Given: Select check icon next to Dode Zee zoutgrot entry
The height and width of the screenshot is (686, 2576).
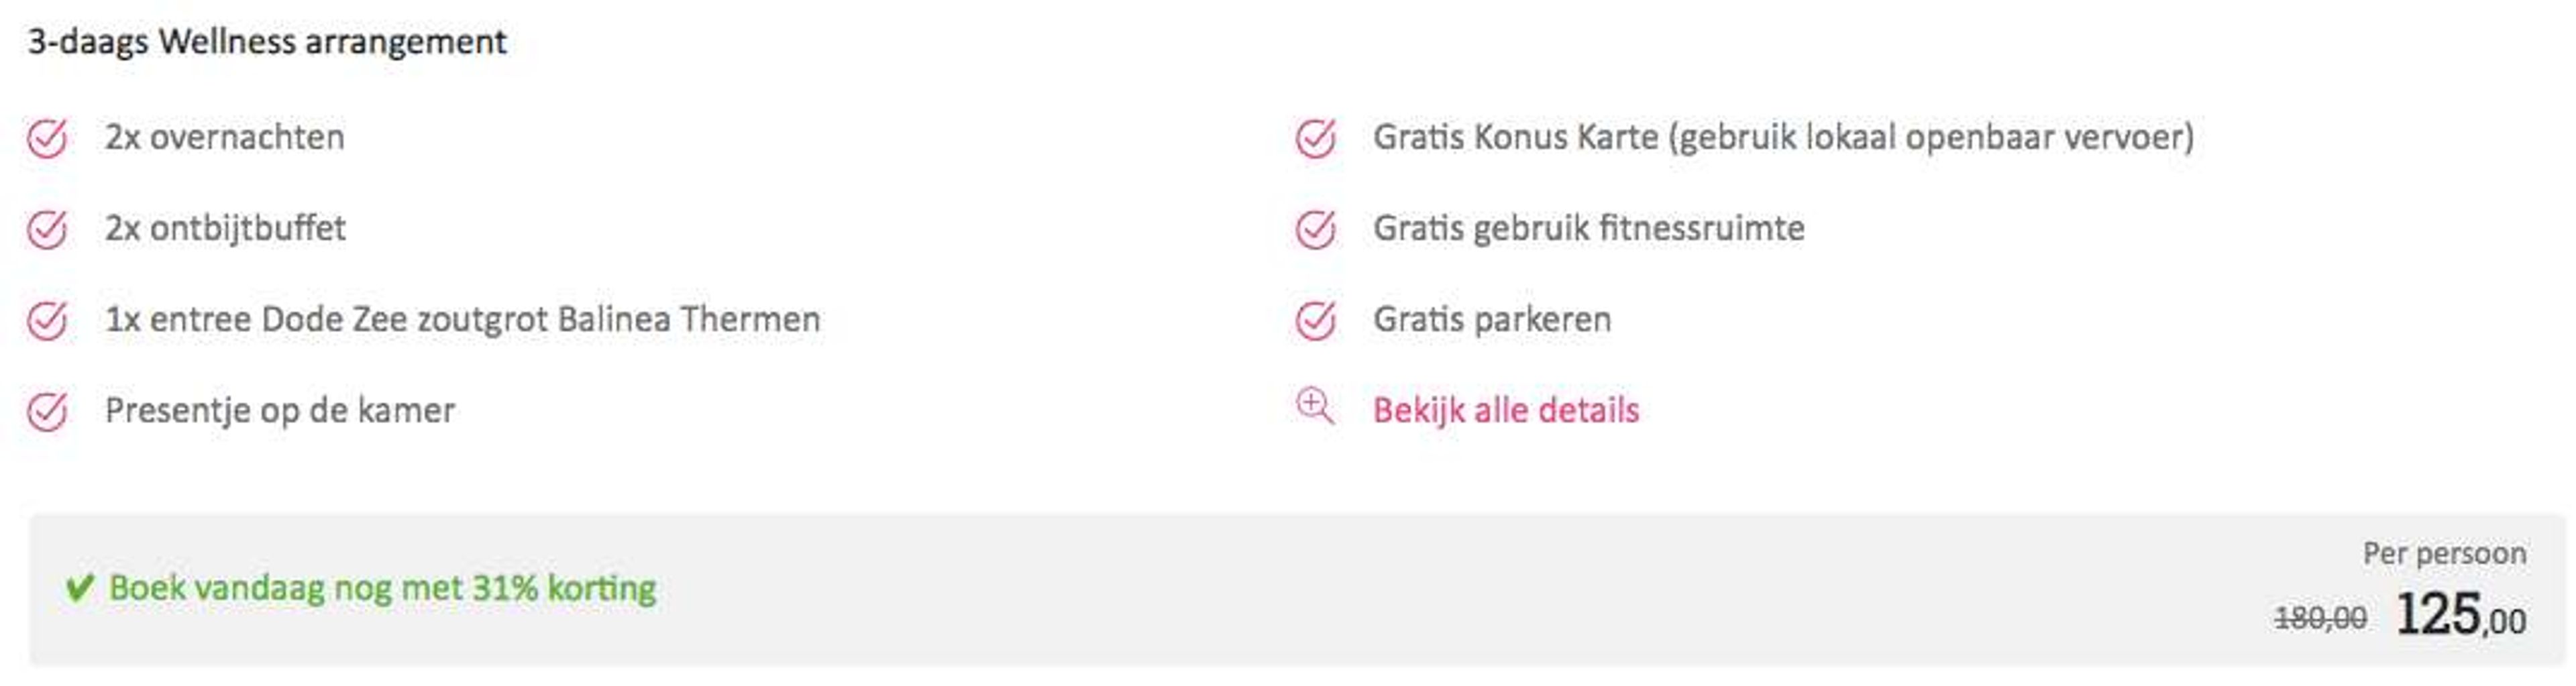Looking at the screenshot, I should coord(47,320).
